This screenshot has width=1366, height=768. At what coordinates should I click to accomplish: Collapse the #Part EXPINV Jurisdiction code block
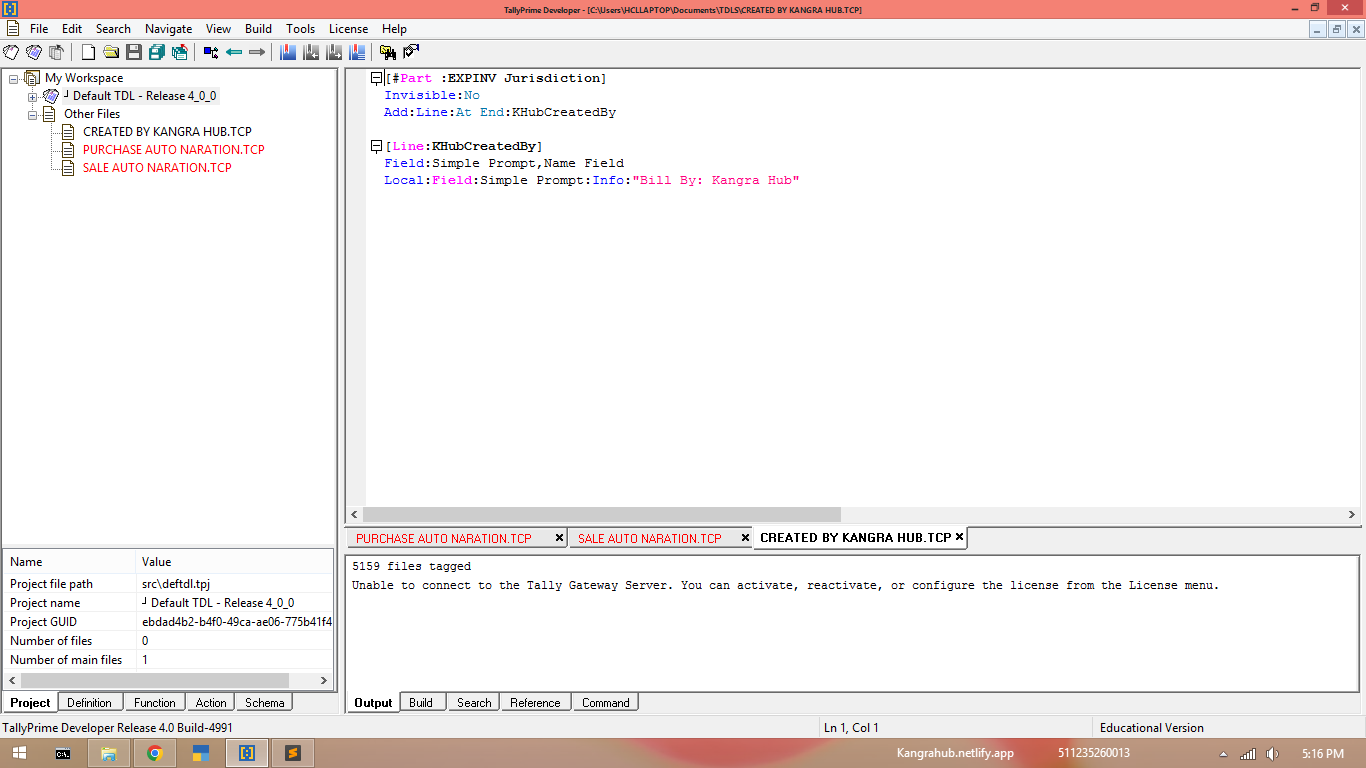click(x=377, y=78)
